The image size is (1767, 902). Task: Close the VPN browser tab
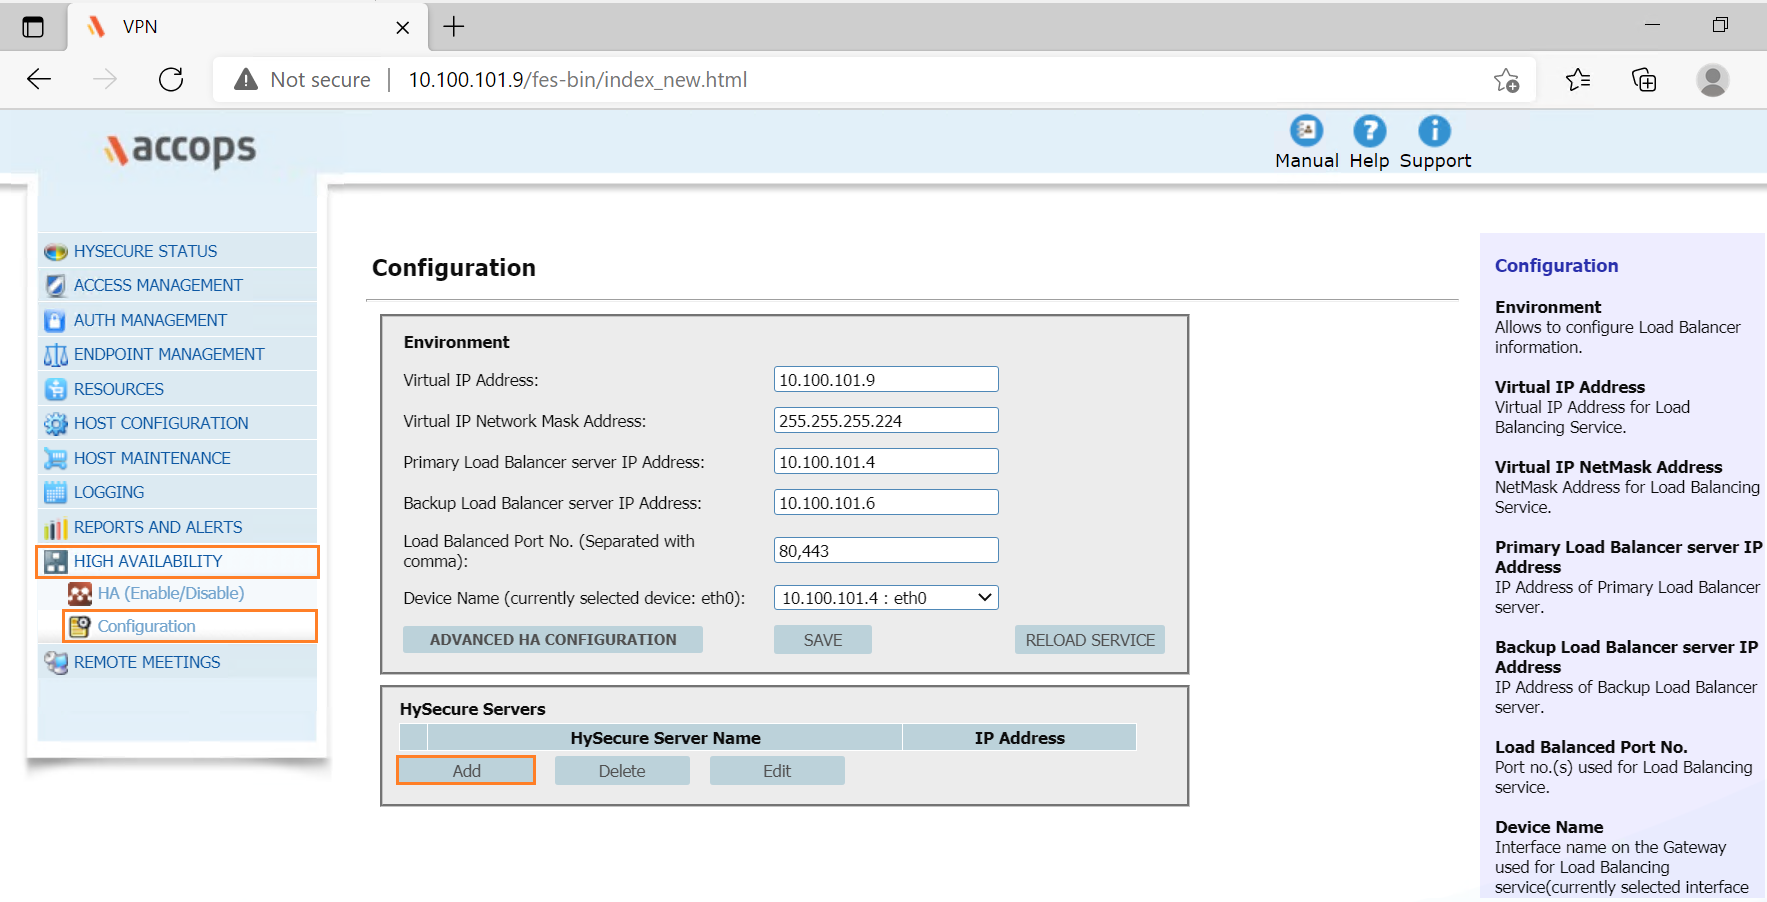click(403, 28)
